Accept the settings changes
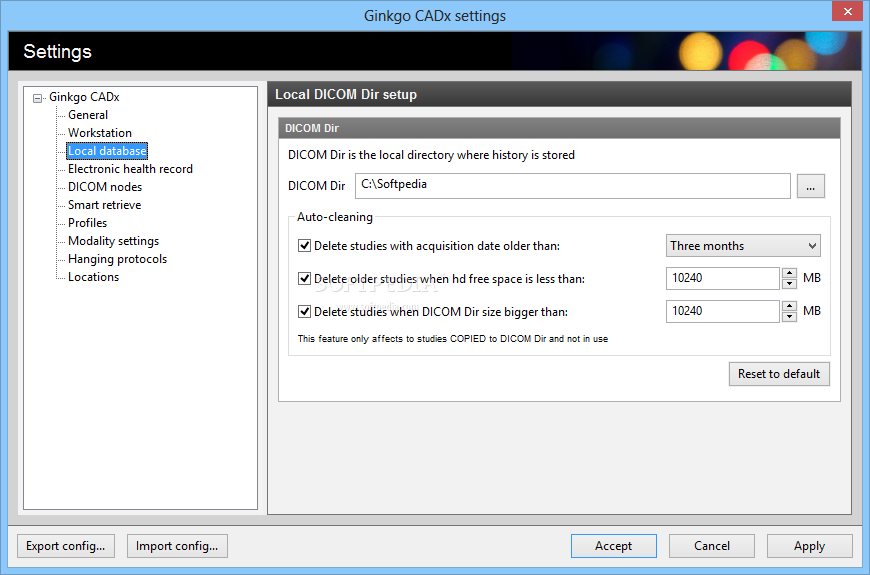This screenshot has width=870, height=575. pos(614,546)
